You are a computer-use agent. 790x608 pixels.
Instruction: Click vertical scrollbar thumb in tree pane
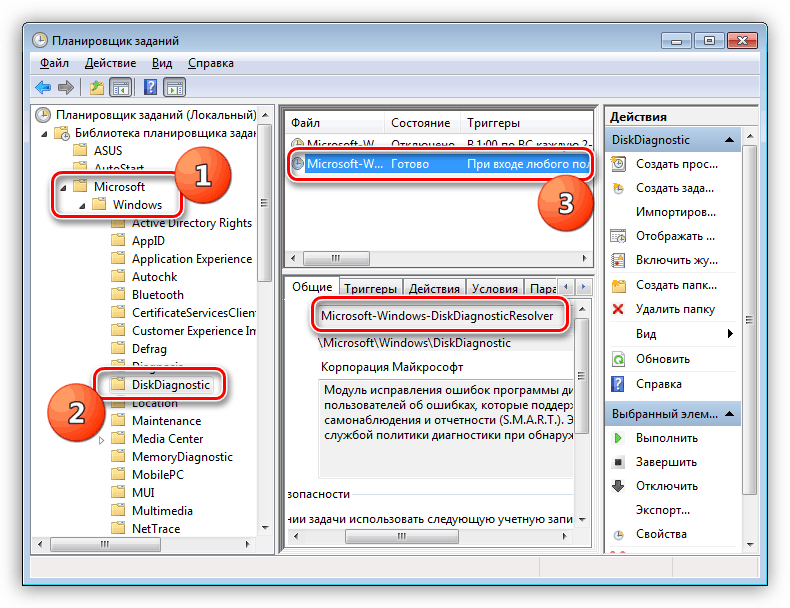pos(265,202)
